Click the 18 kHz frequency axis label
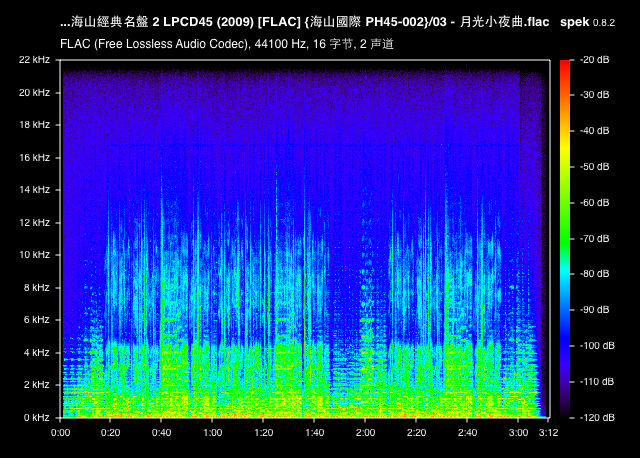The height and width of the screenshot is (458, 640). (34, 125)
